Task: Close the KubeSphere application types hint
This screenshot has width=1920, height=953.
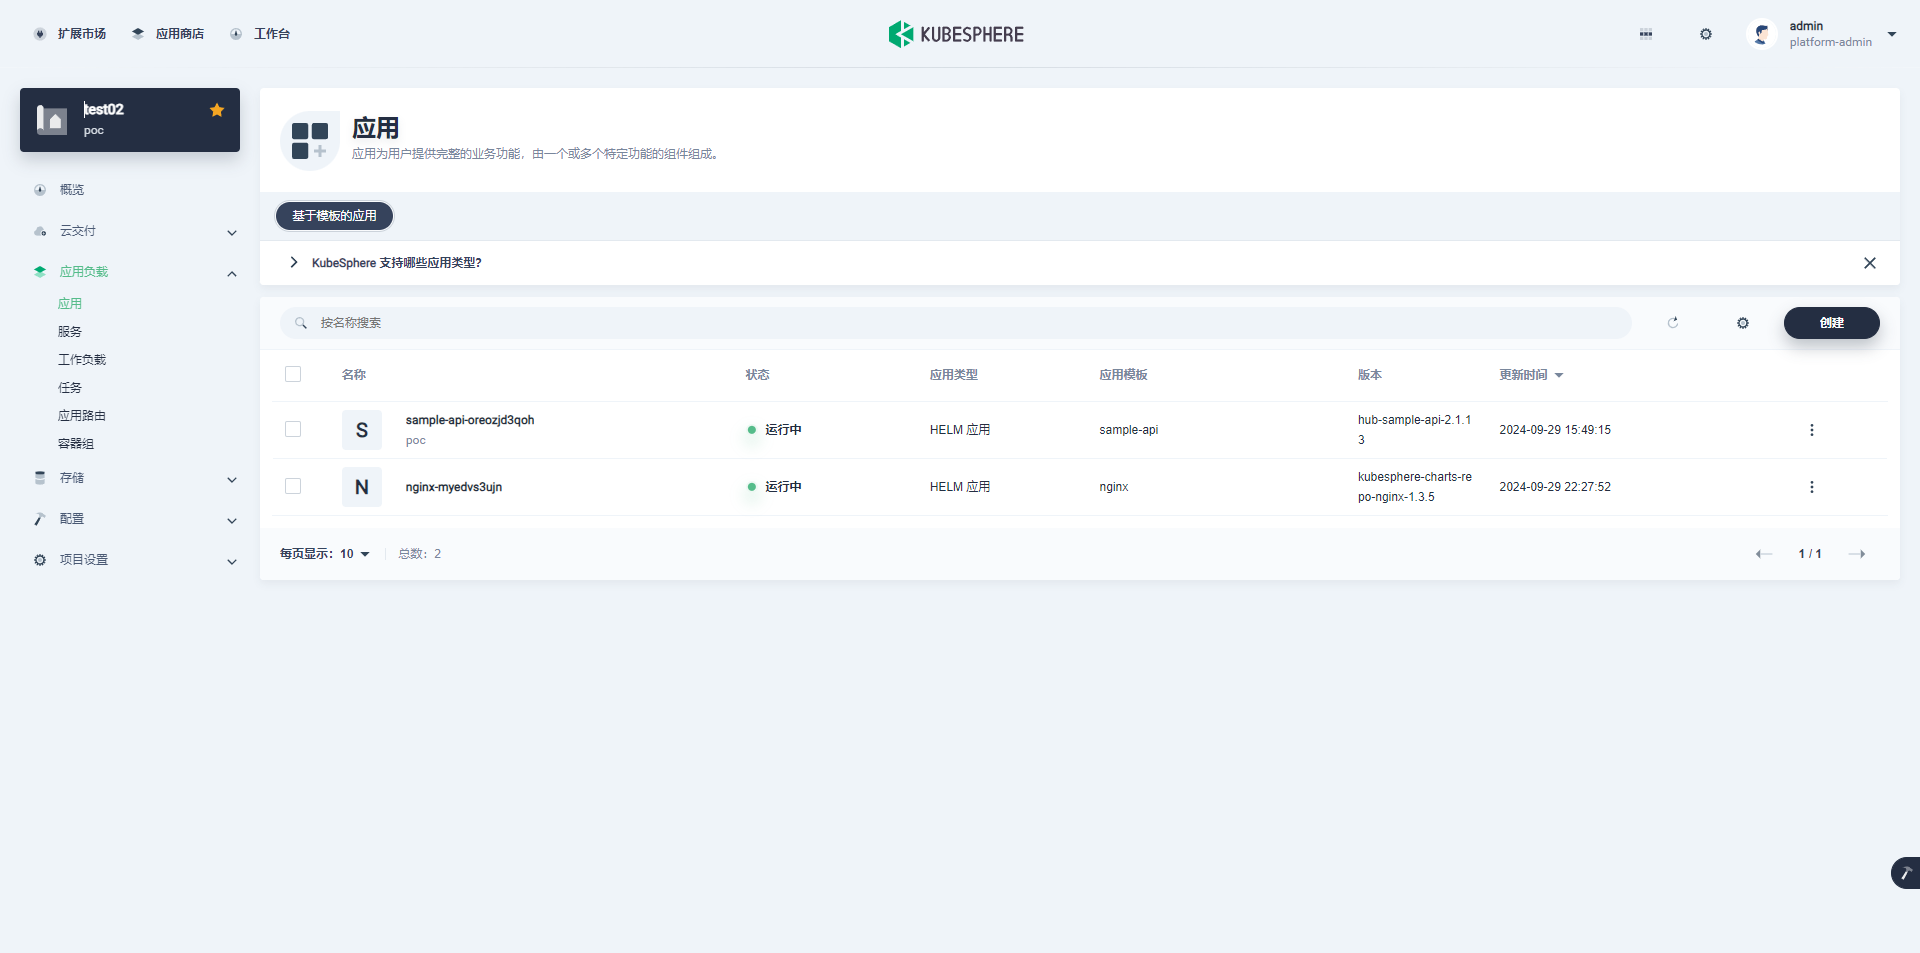Action: coord(1869,263)
